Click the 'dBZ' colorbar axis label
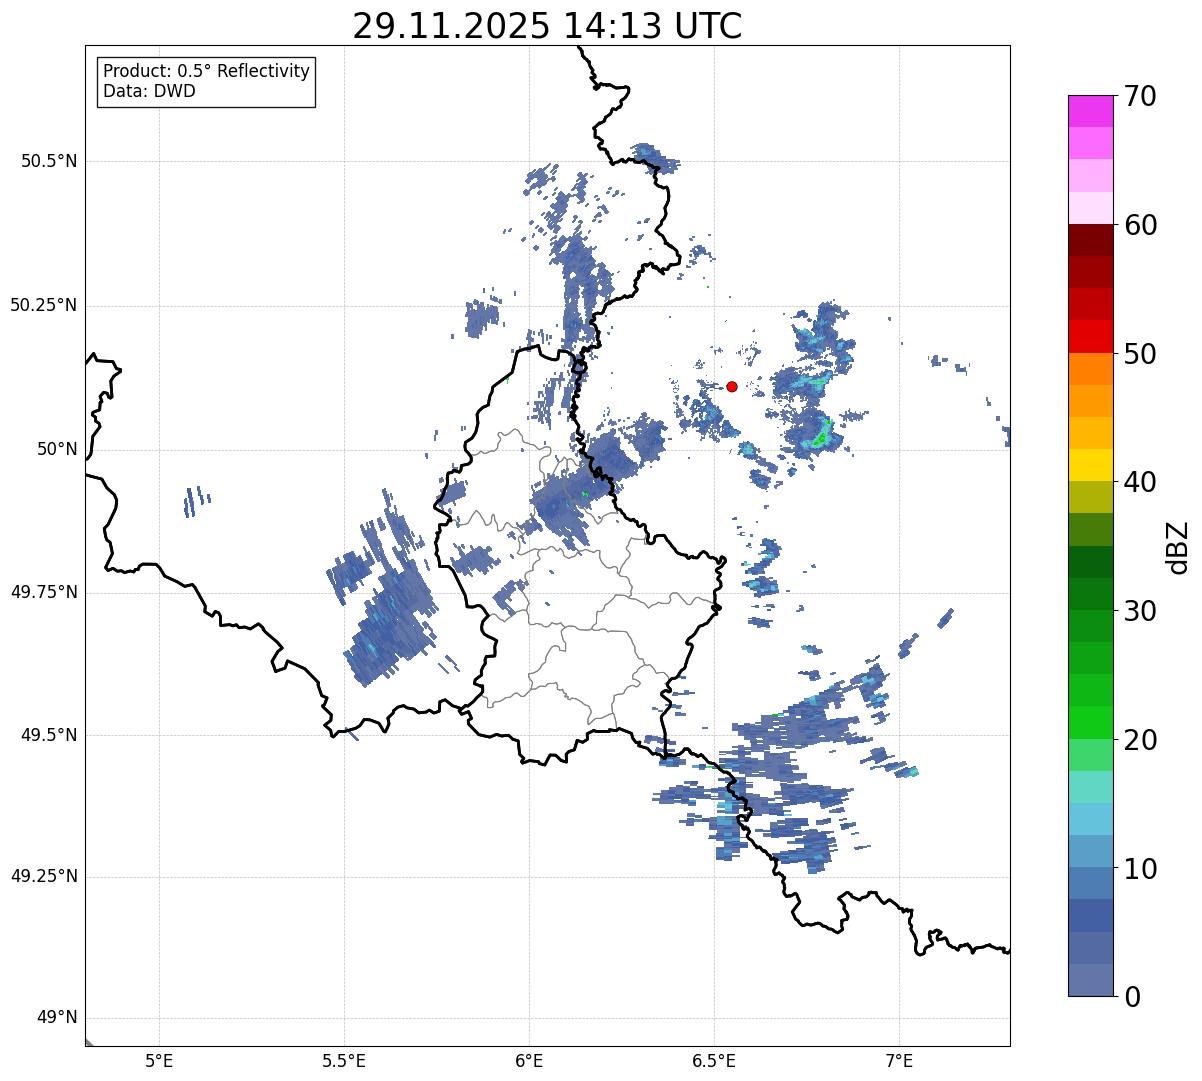 tap(1178, 546)
